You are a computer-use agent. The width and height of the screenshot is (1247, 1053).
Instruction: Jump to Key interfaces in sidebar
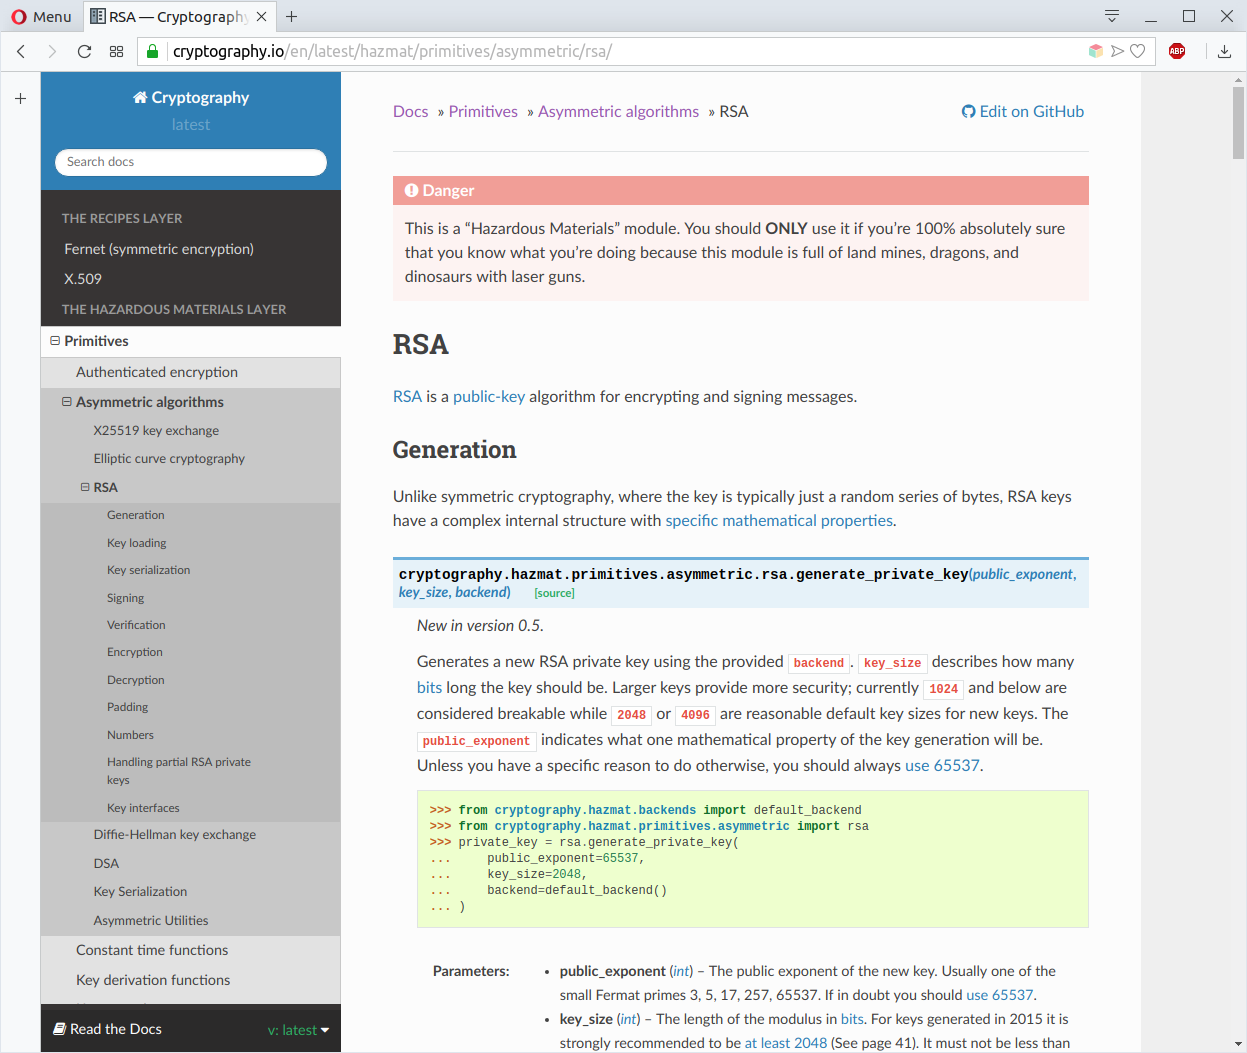click(x=144, y=808)
